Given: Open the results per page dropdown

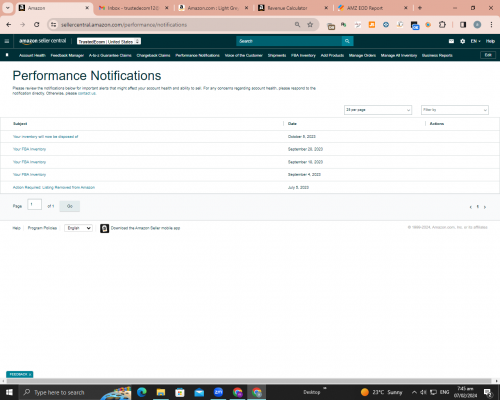Looking at the screenshot, I should coord(378,110).
